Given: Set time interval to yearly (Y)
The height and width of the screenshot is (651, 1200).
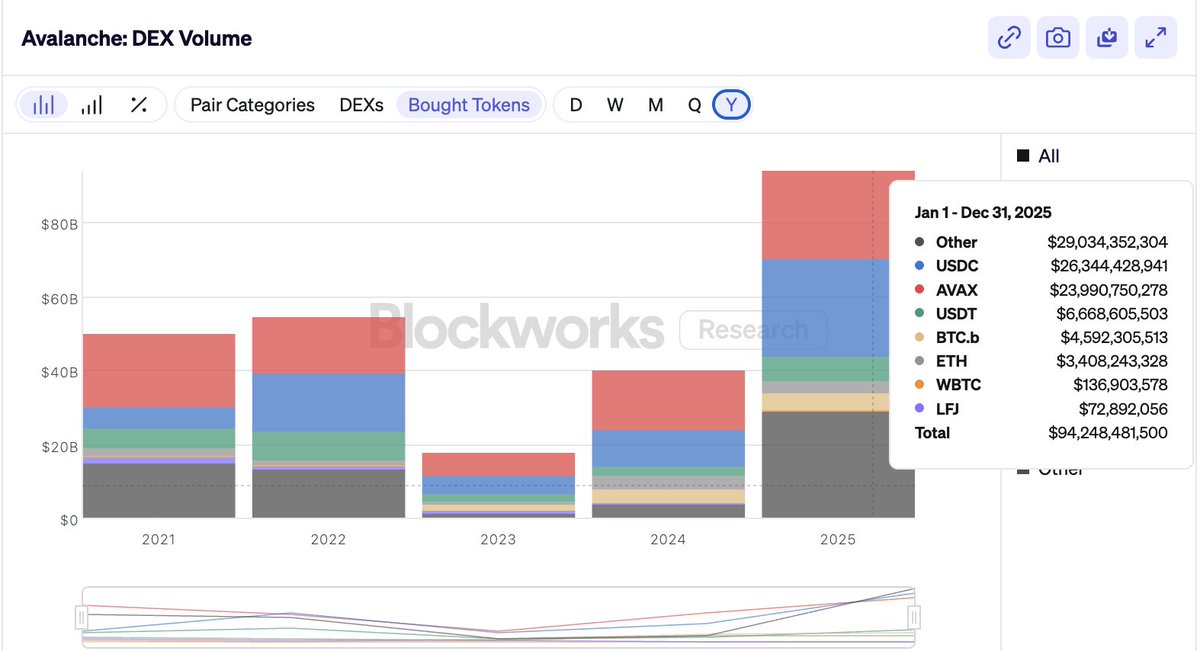Looking at the screenshot, I should point(731,105).
